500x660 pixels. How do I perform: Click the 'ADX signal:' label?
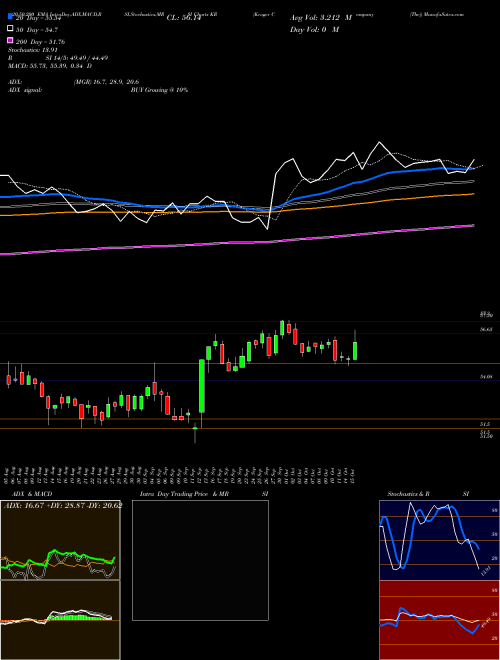(x=25, y=90)
